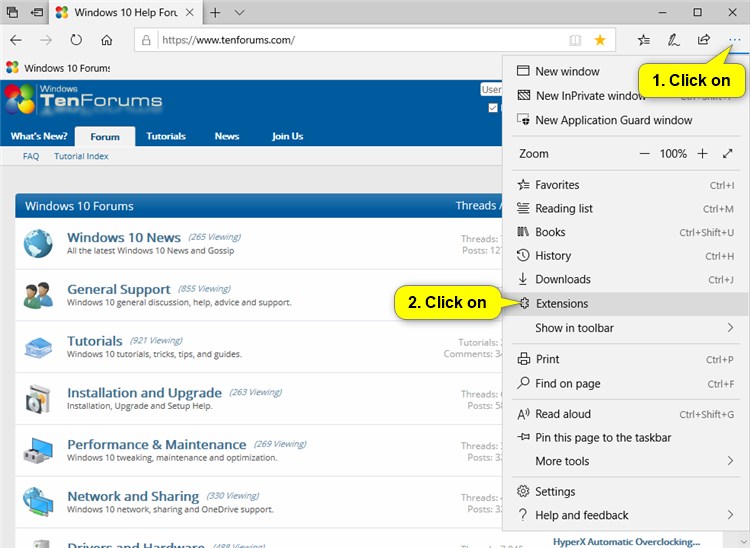Click the Network and Sharing monitors icon

pyautogui.click(x=38, y=501)
